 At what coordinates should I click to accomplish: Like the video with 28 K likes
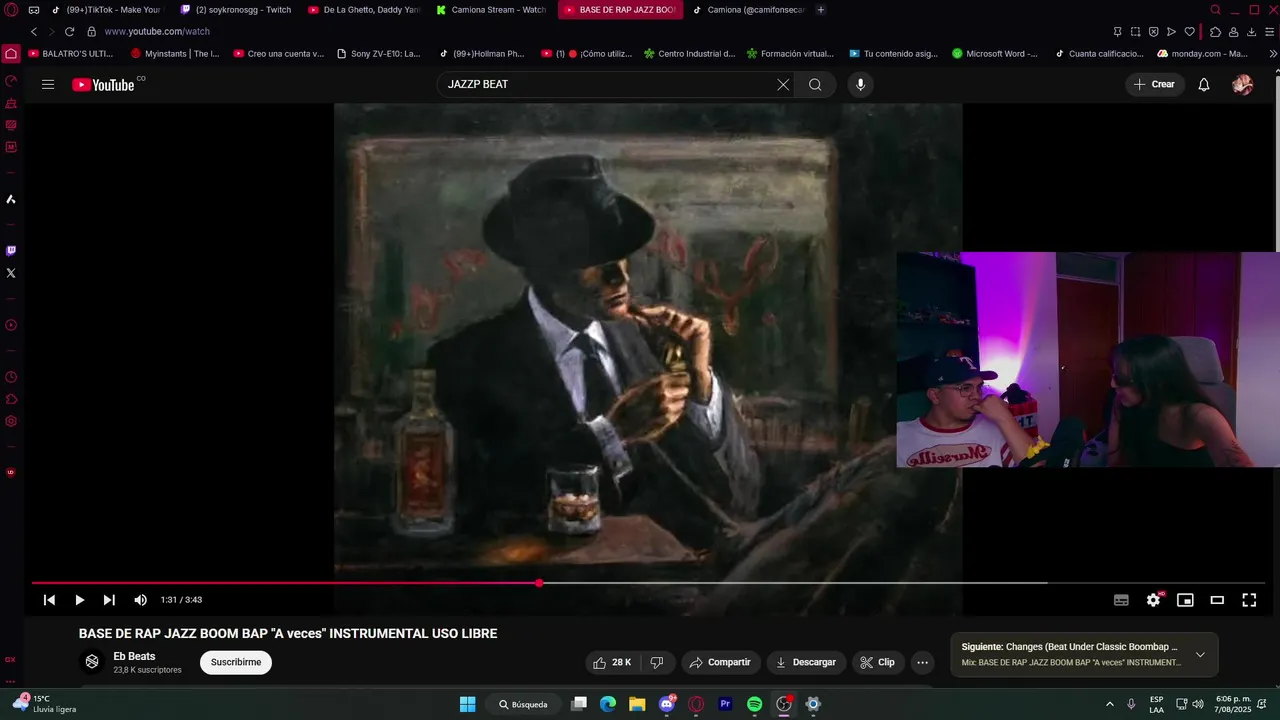click(611, 662)
